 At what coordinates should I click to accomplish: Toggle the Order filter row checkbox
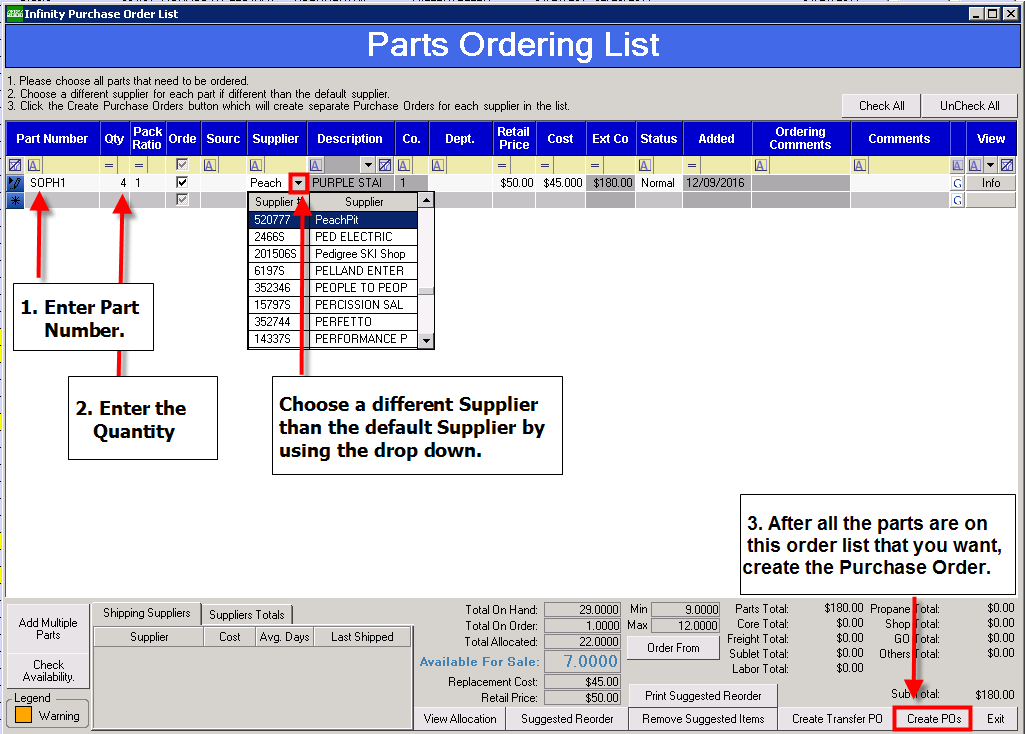pyautogui.click(x=182, y=165)
